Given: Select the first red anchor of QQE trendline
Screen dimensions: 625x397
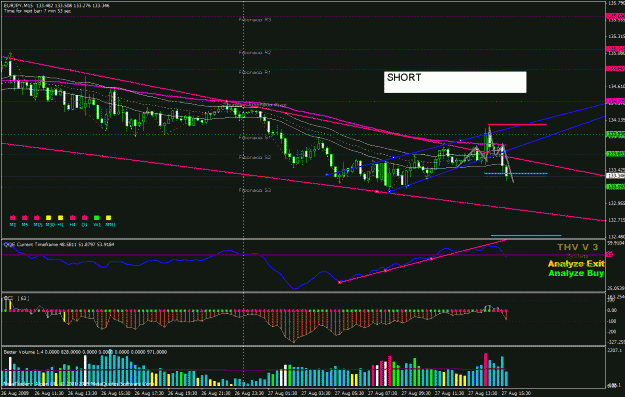Looking at the screenshot, I should (x=340, y=282).
